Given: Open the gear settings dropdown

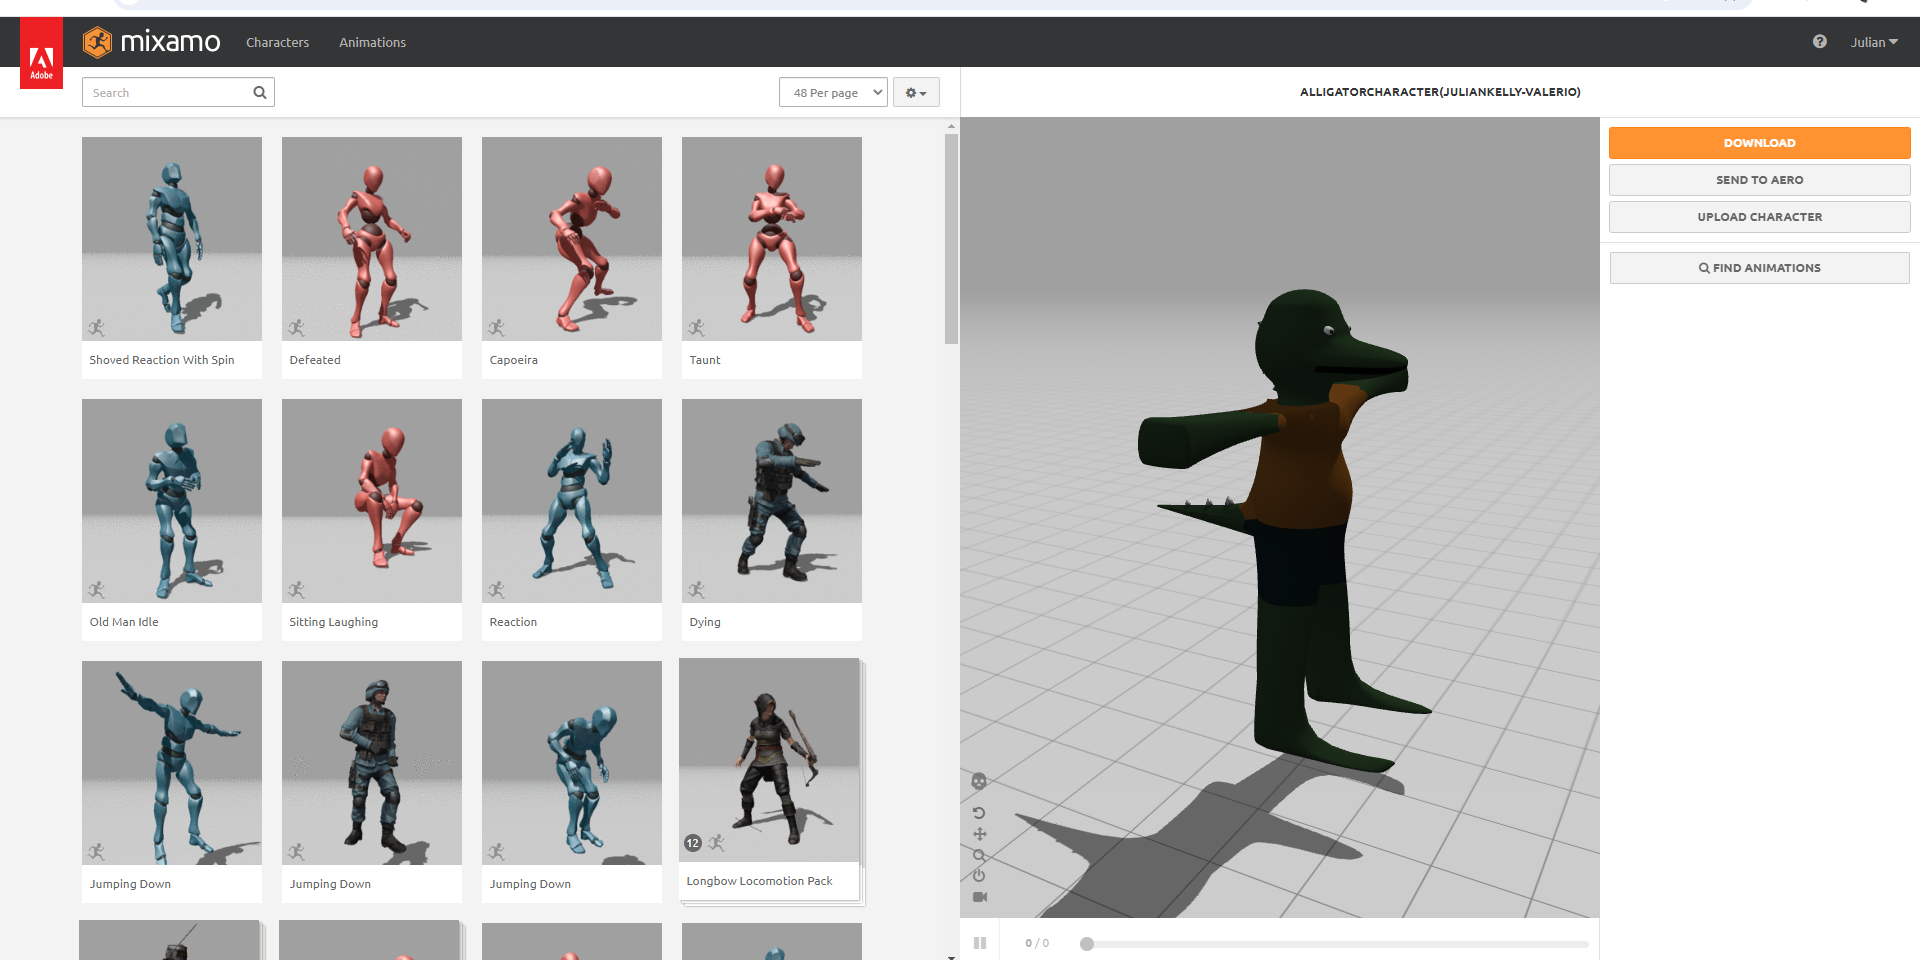Looking at the screenshot, I should [x=916, y=92].
